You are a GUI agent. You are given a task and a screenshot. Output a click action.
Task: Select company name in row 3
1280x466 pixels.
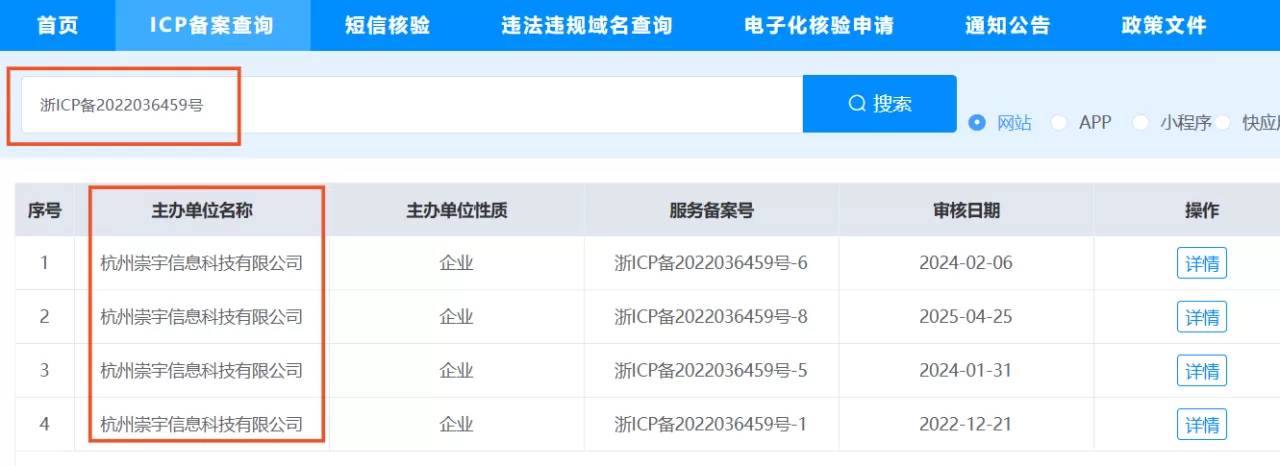[x=202, y=370]
